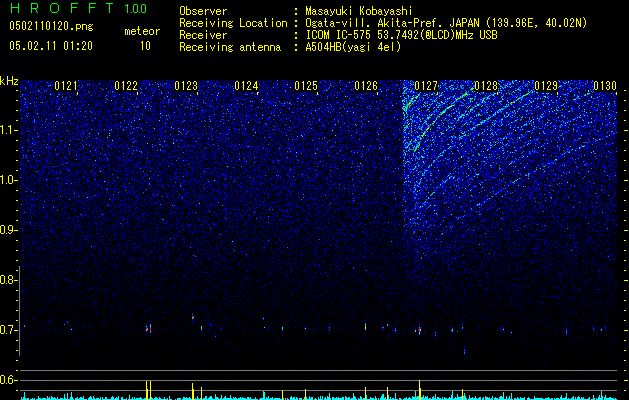Click the Receiving Location label

pyautogui.click(x=233, y=23)
